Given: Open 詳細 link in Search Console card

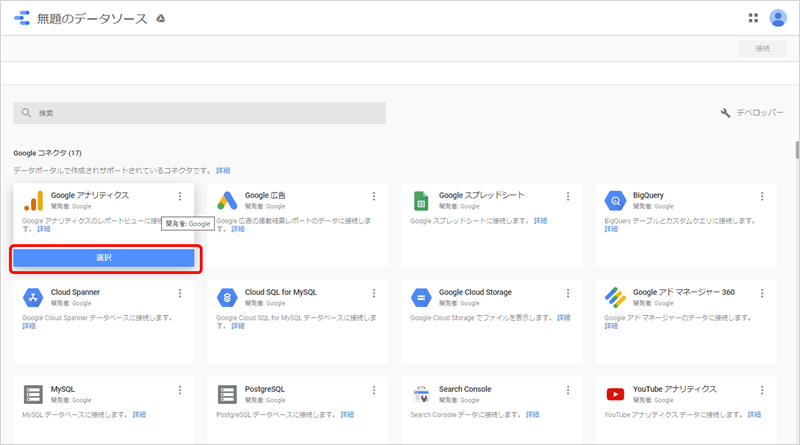Looking at the screenshot, I should click(x=533, y=414).
